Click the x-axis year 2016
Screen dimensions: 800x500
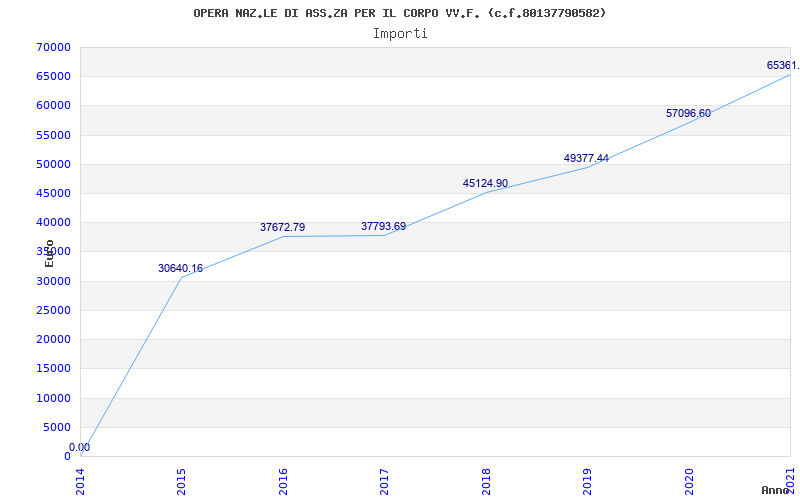(283, 482)
